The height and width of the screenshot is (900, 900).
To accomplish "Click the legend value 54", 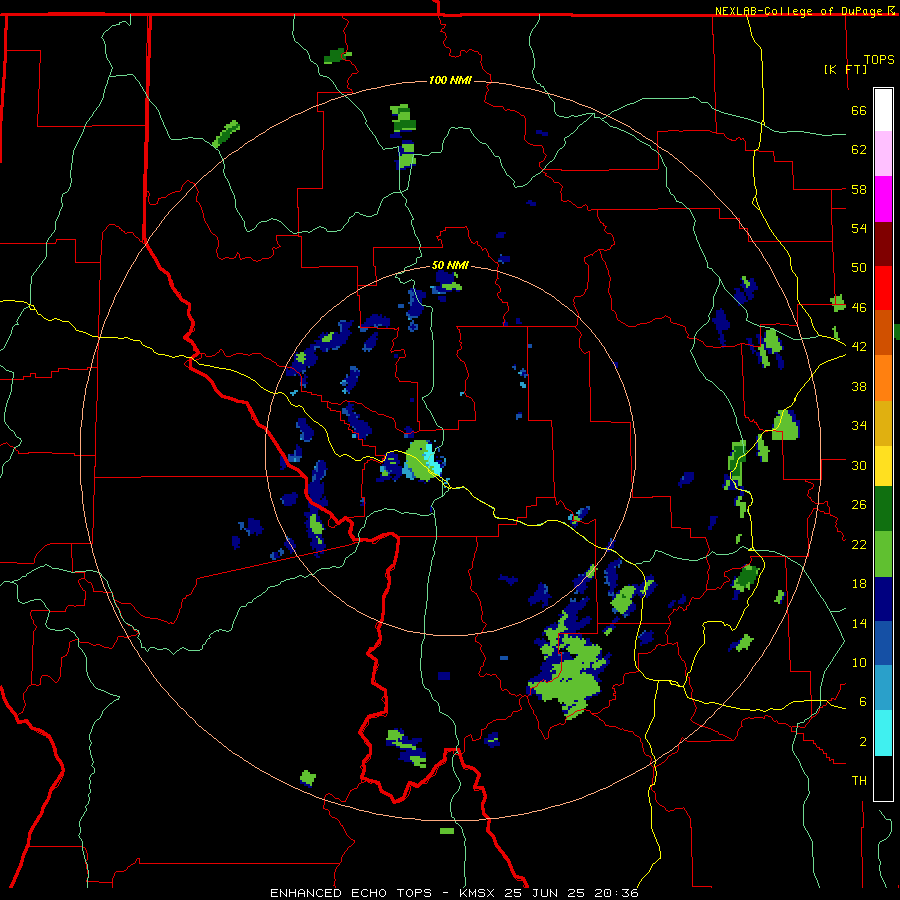I will (x=859, y=228).
